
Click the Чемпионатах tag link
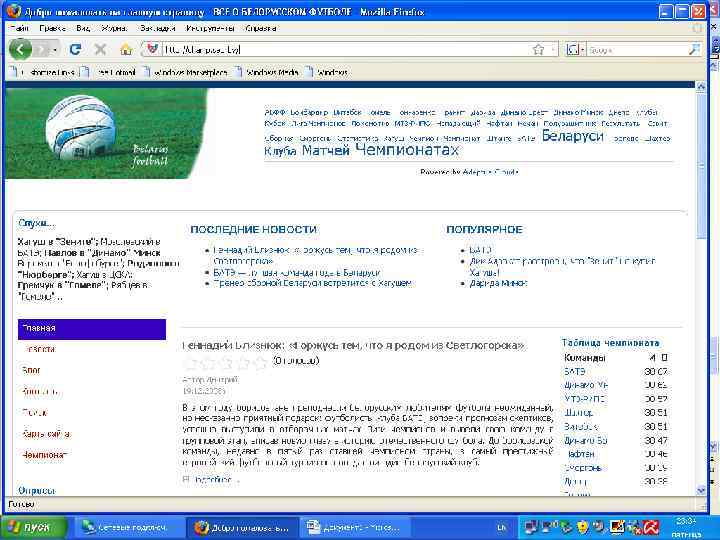407,150
